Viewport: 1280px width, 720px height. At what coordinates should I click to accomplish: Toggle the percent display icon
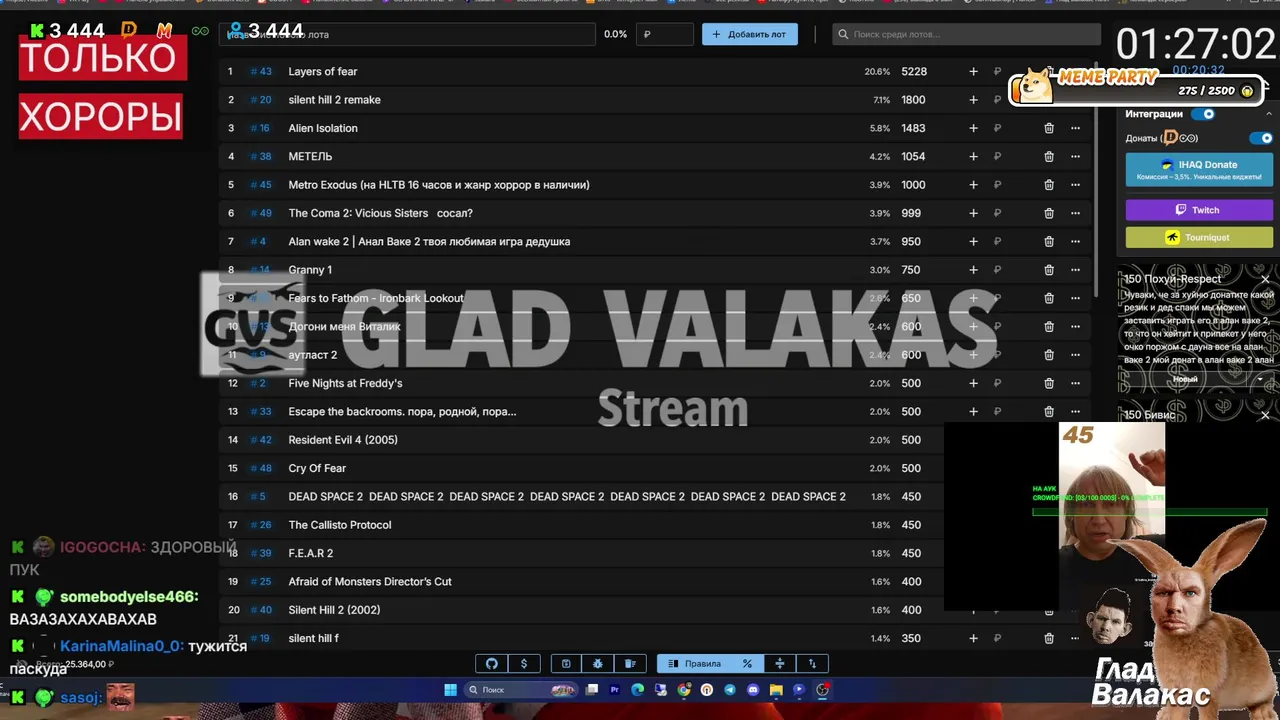tap(747, 664)
